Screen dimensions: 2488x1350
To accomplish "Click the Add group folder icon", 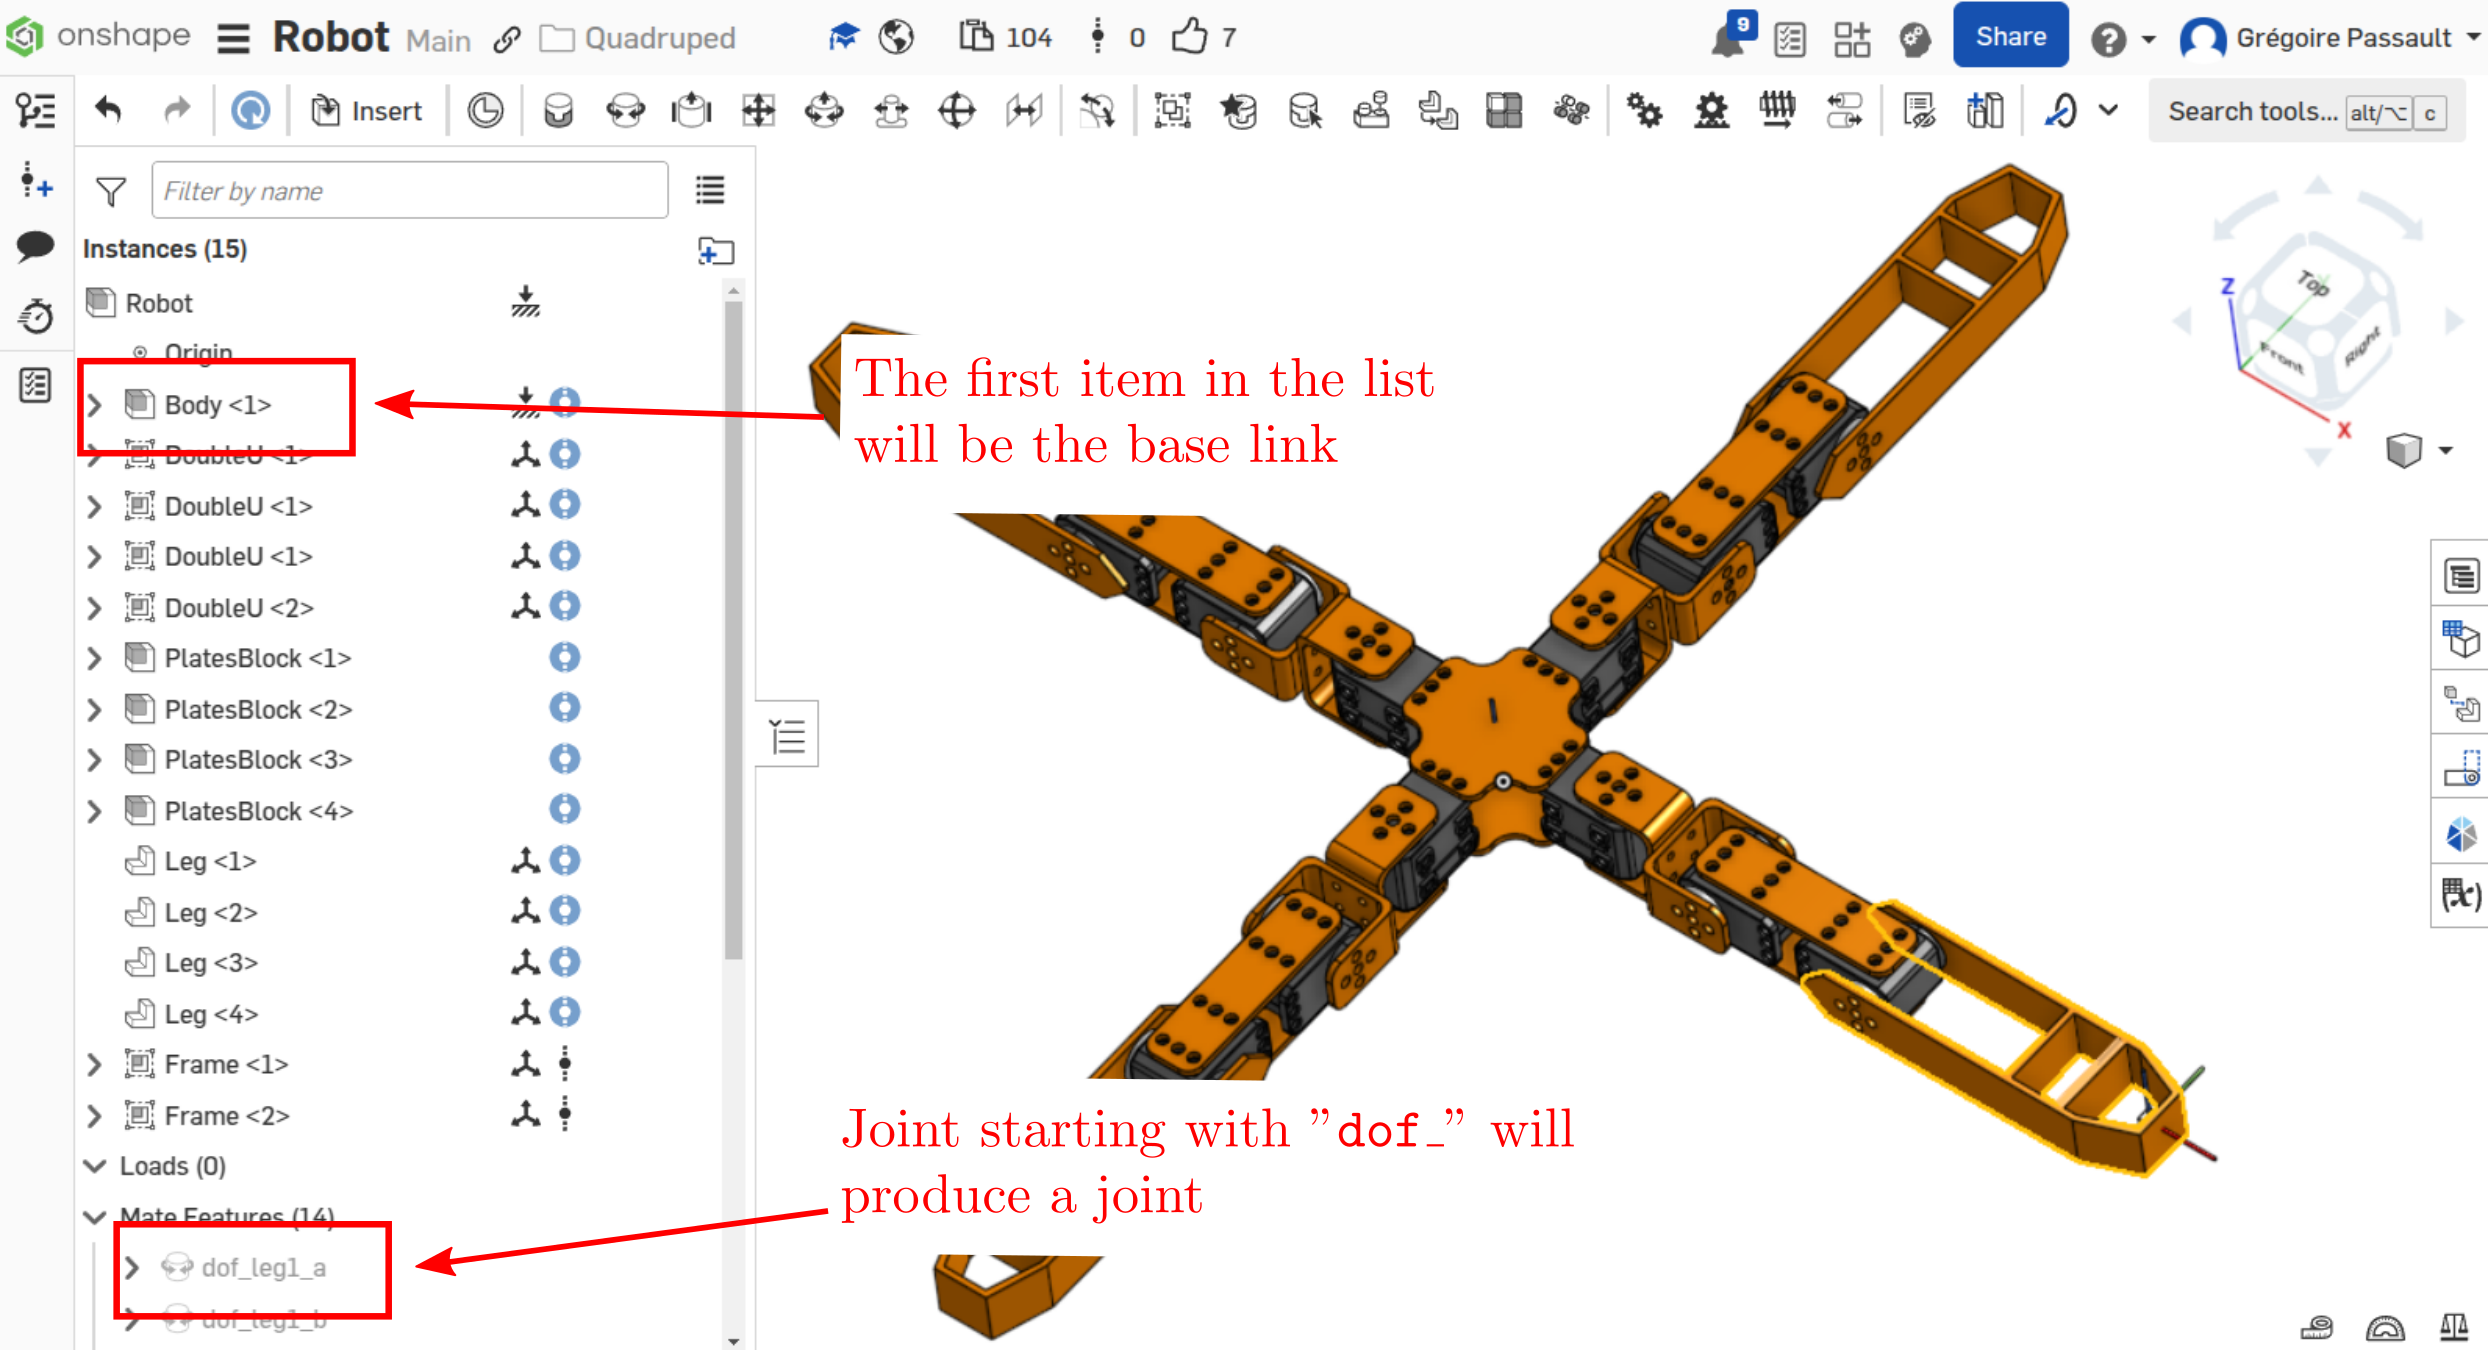I will (x=715, y=250).
